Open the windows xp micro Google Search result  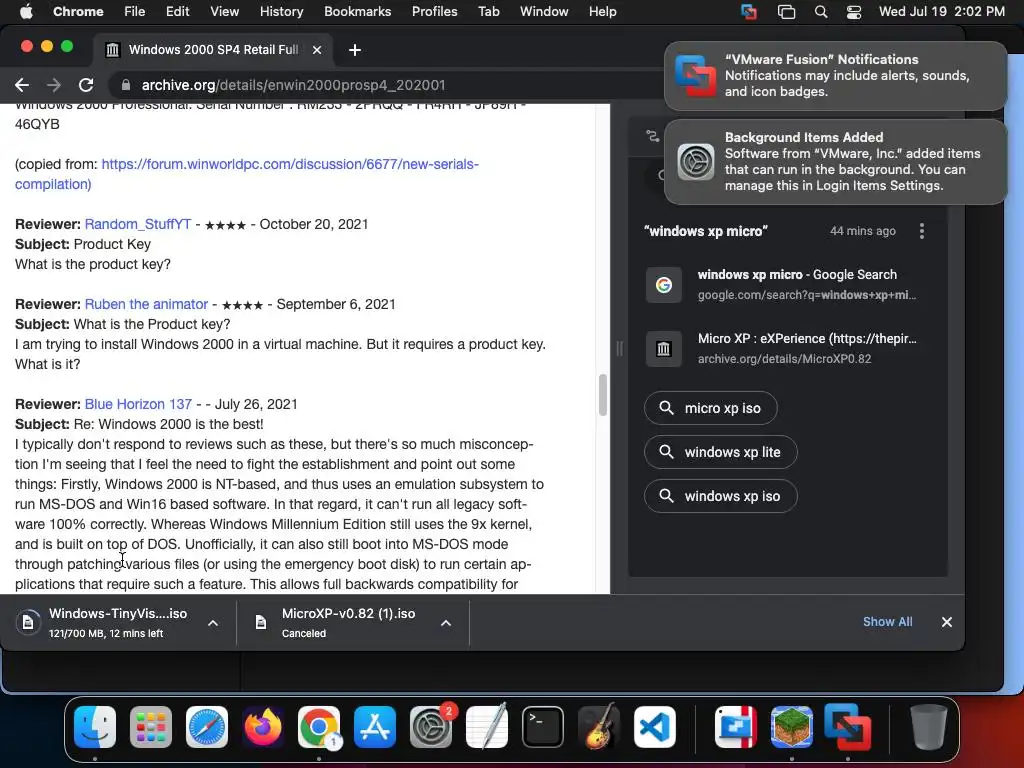[x=788, y=284]
